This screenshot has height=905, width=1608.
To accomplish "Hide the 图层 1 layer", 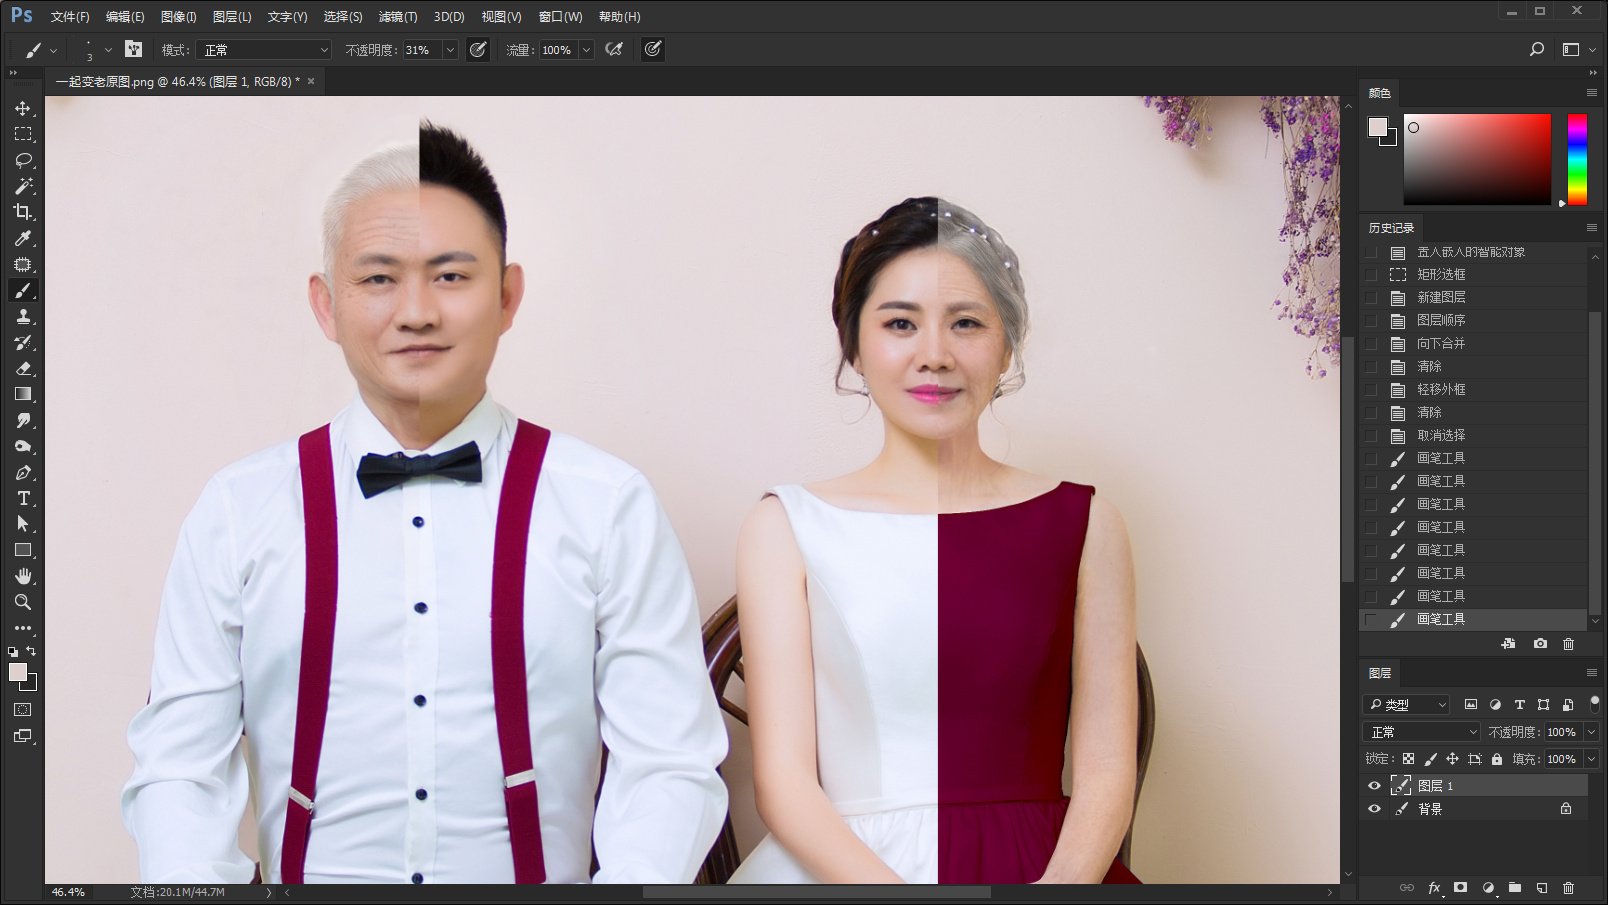I will [x=1374, y=786].
